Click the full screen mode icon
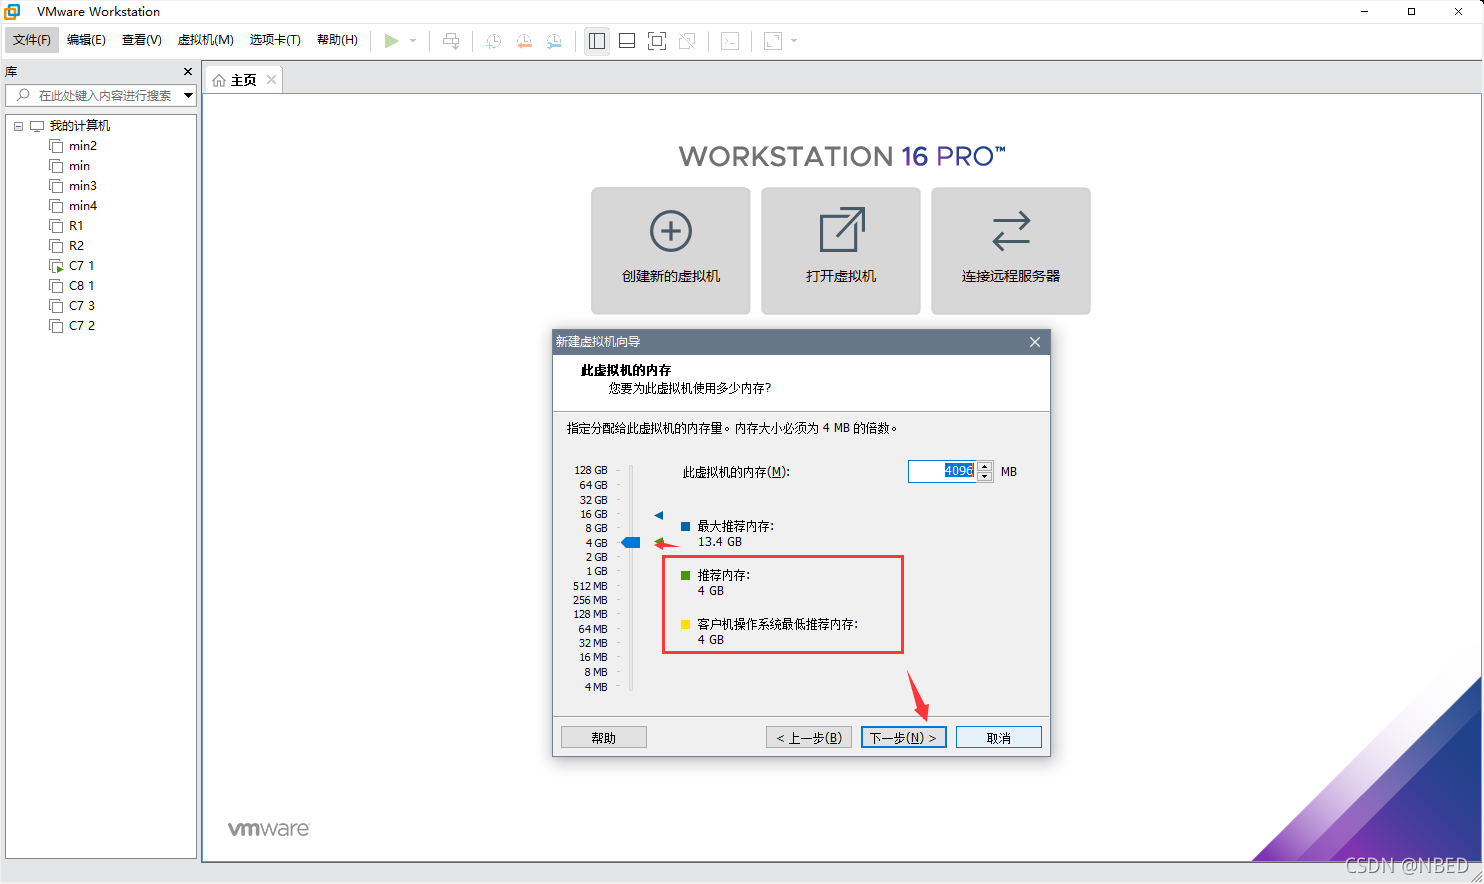The width and height of the screenshot is (1484, 884). coord(657,41)
